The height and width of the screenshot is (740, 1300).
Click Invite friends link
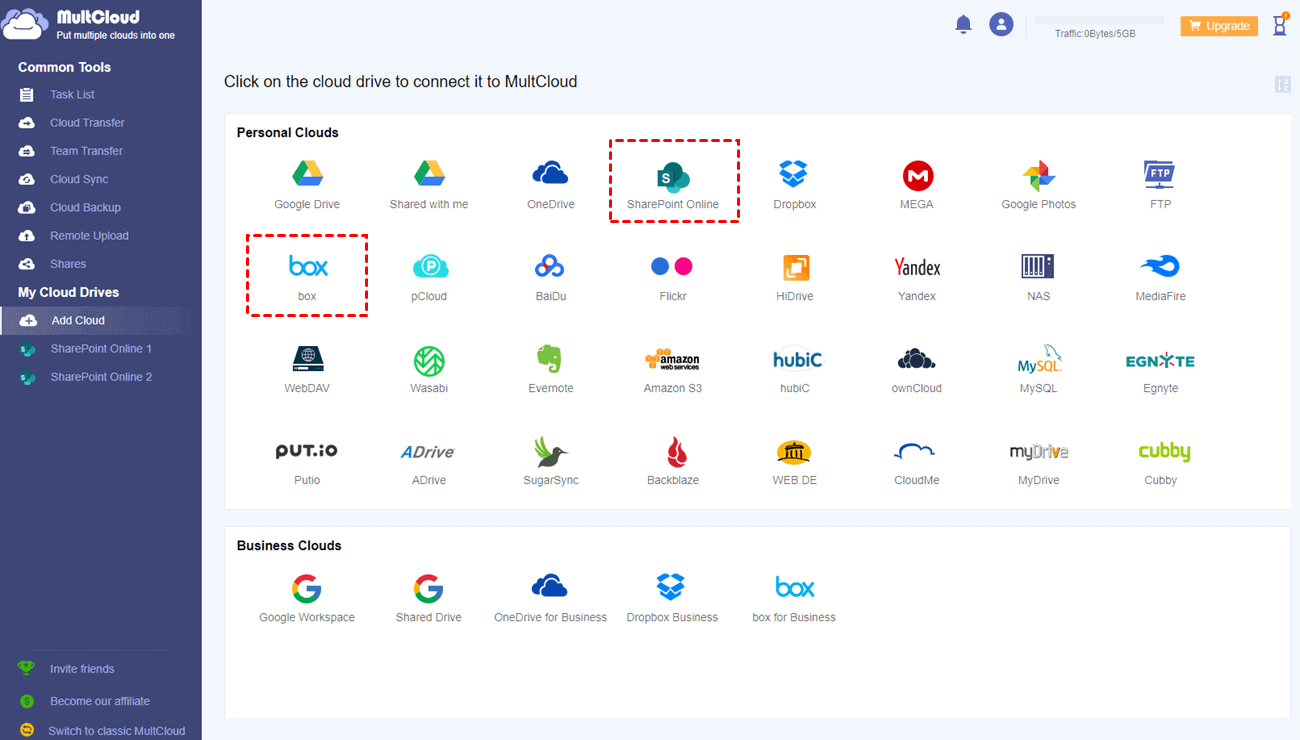coord(82,669)
